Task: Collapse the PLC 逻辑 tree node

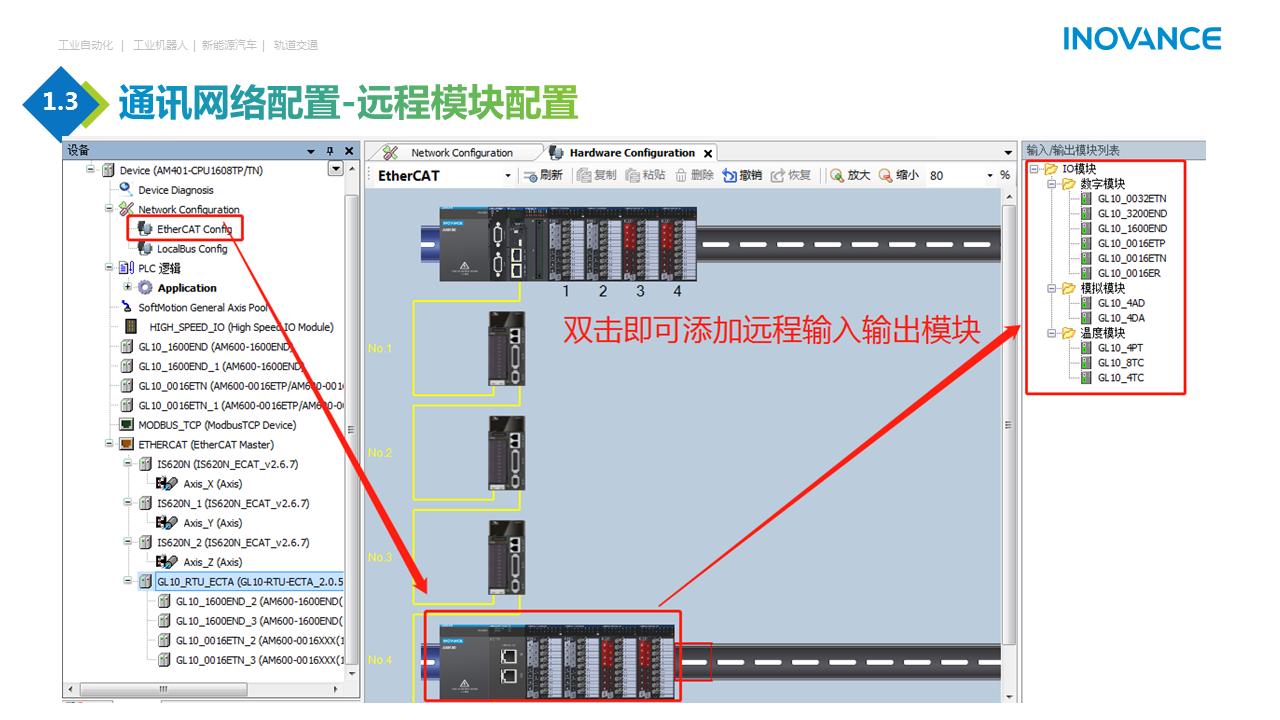Action: click(x=109, y=267)
